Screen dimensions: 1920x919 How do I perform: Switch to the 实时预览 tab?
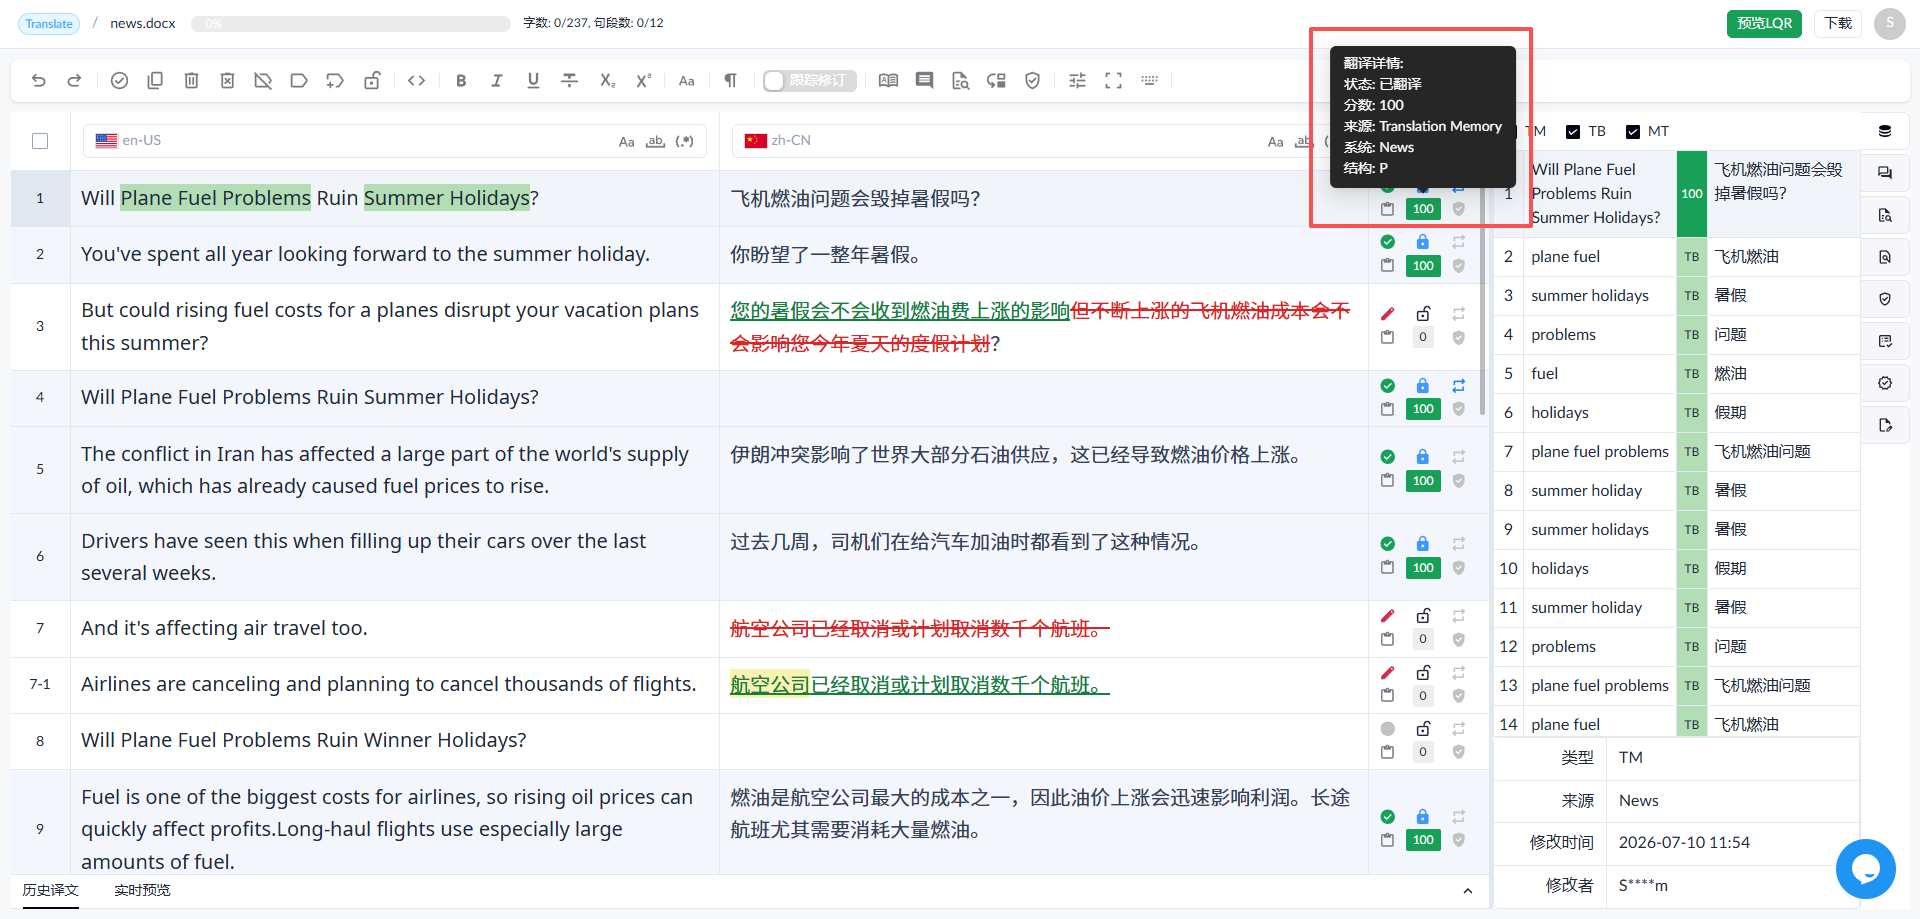click(142, 890)
